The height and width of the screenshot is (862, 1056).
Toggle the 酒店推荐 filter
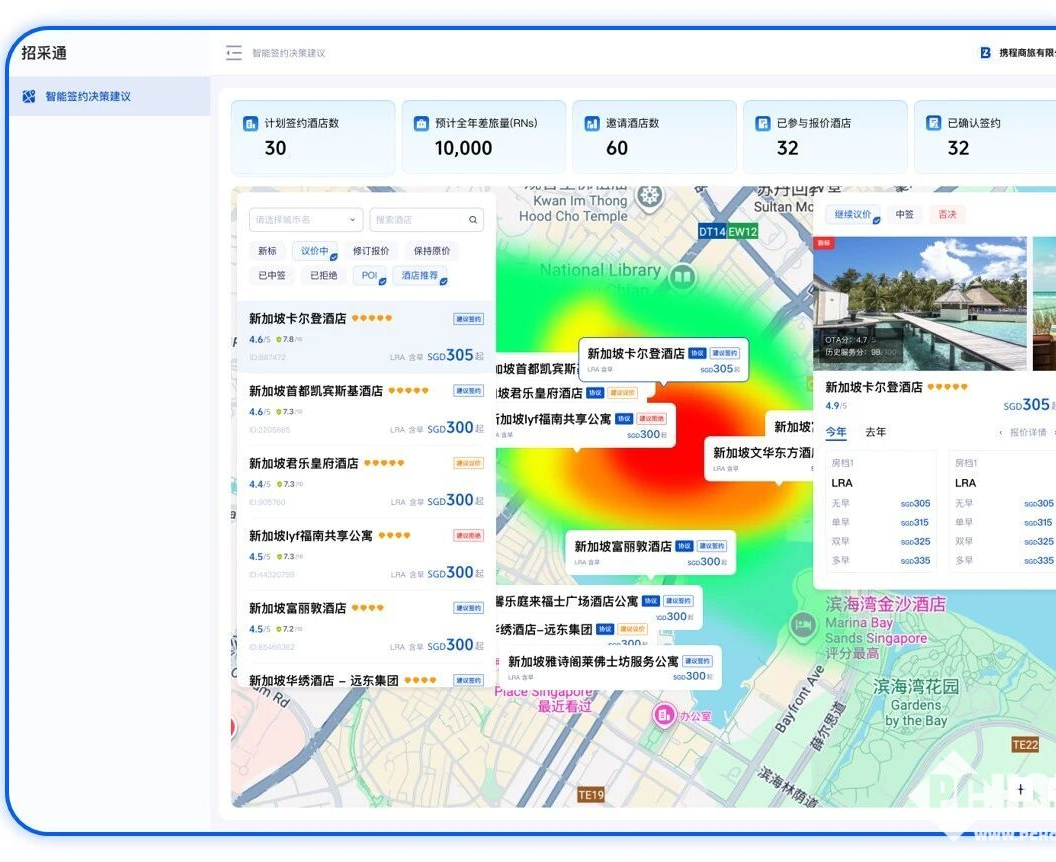tap(420, 275)
